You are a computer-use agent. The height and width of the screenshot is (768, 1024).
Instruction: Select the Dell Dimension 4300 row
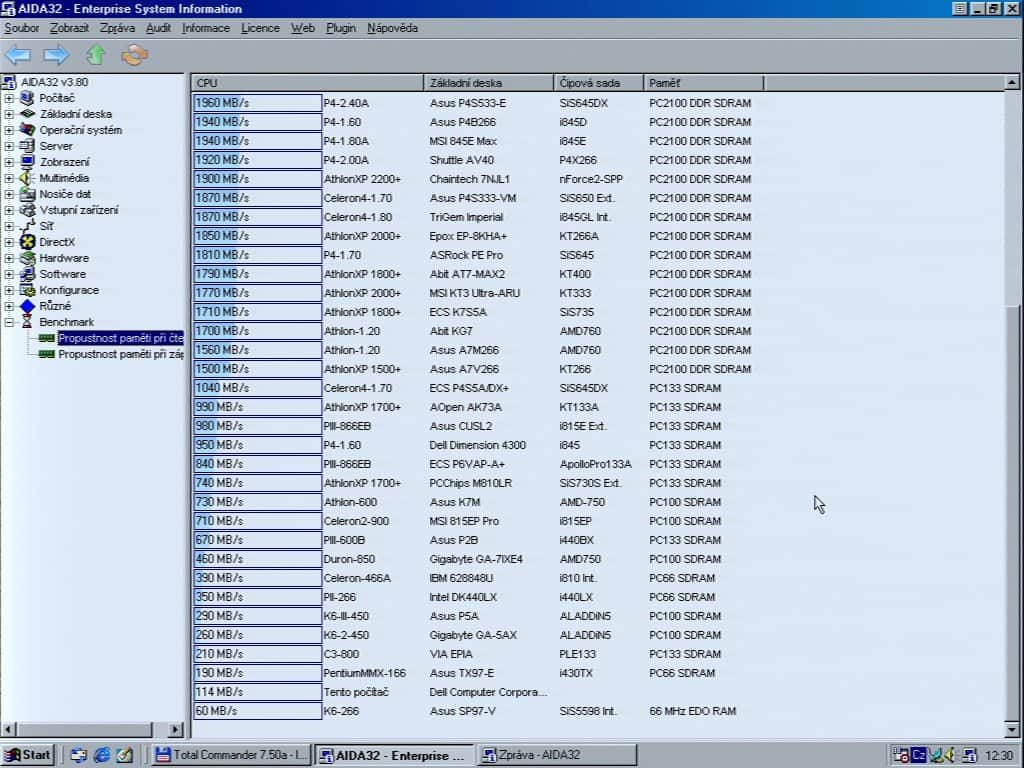(x=458, y=445)
